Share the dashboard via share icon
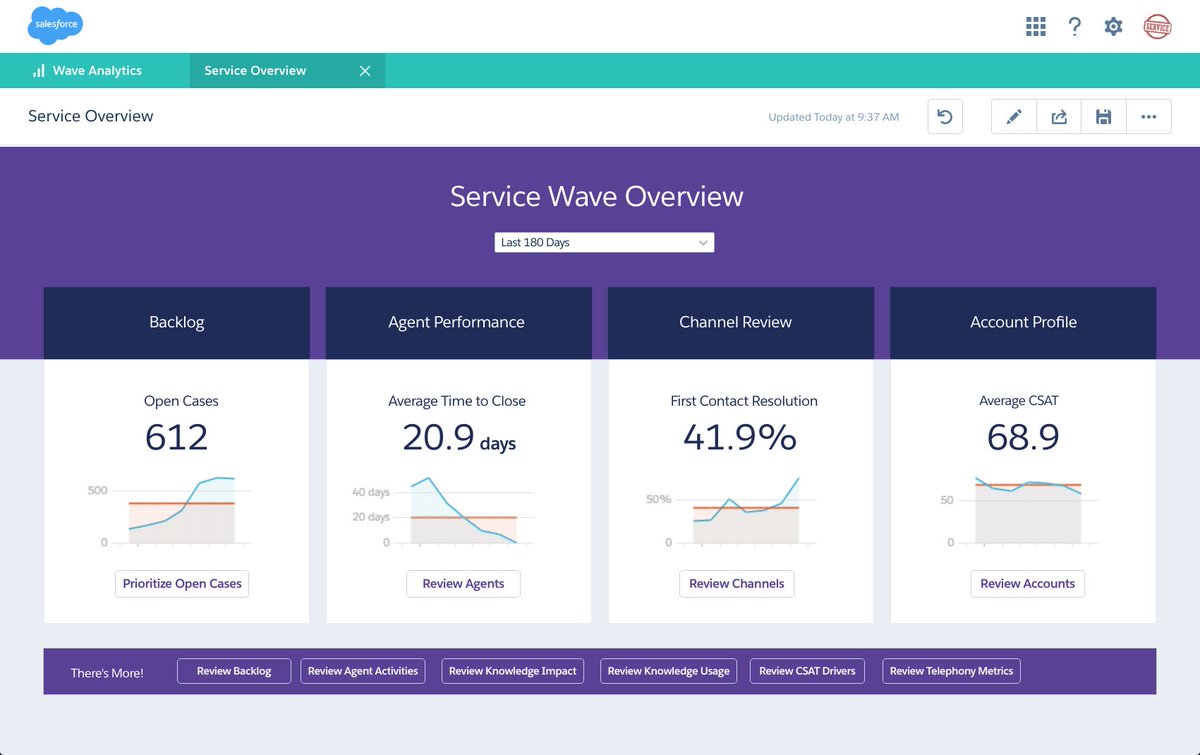This screenshot has width=1200, height=755. pyautogui.click(x=1059, y=117)
